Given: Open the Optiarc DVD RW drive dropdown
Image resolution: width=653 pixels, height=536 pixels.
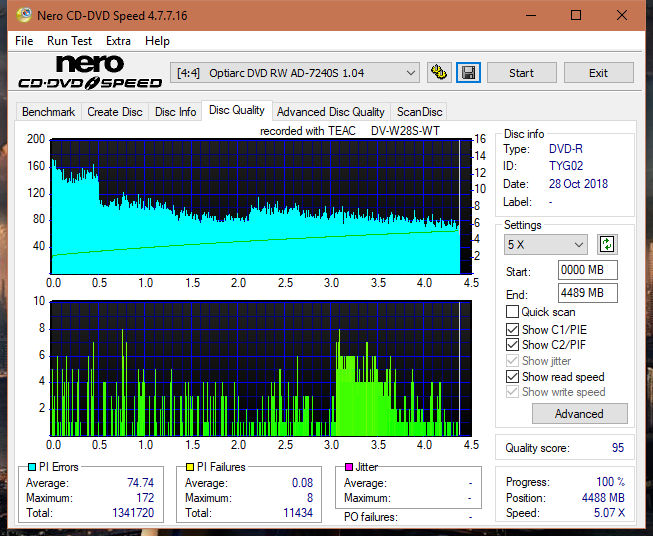Looking at the screenshot, I should (x=295, y=73).
